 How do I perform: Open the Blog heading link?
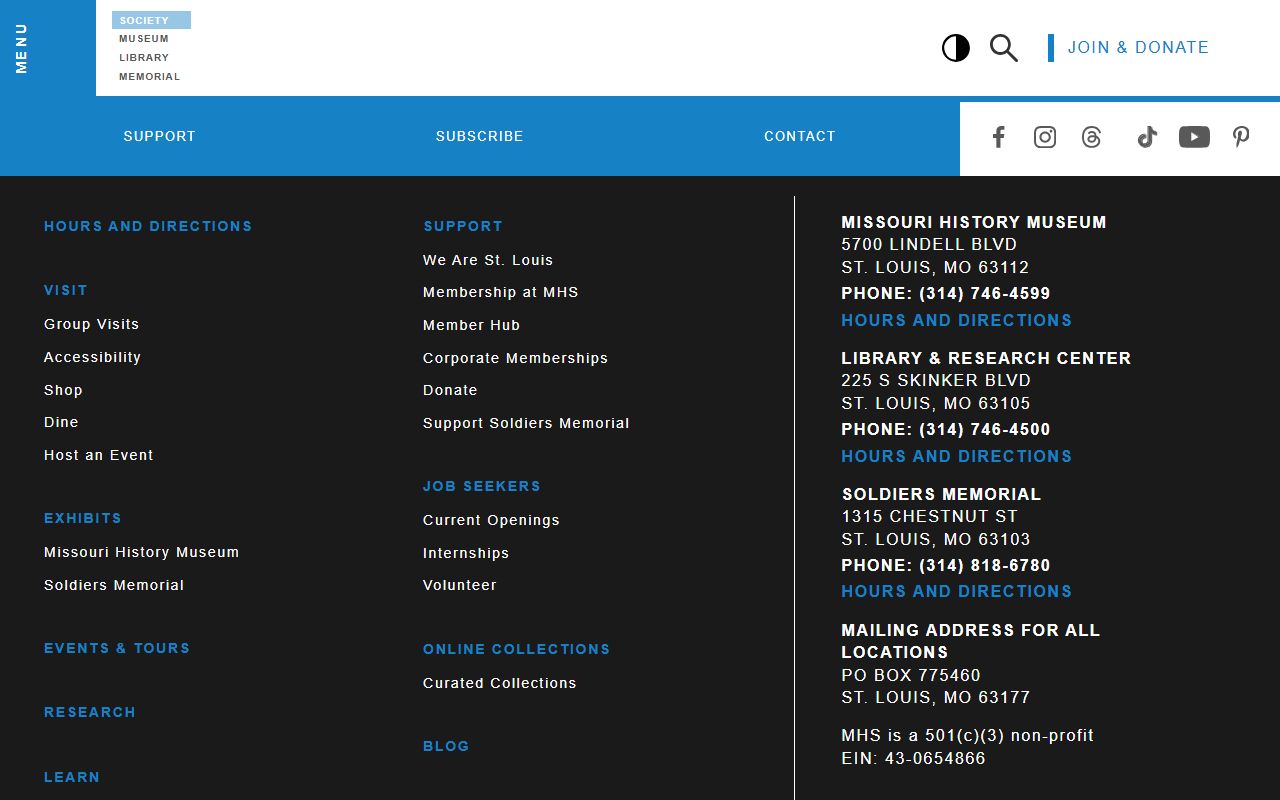[446, 746]
